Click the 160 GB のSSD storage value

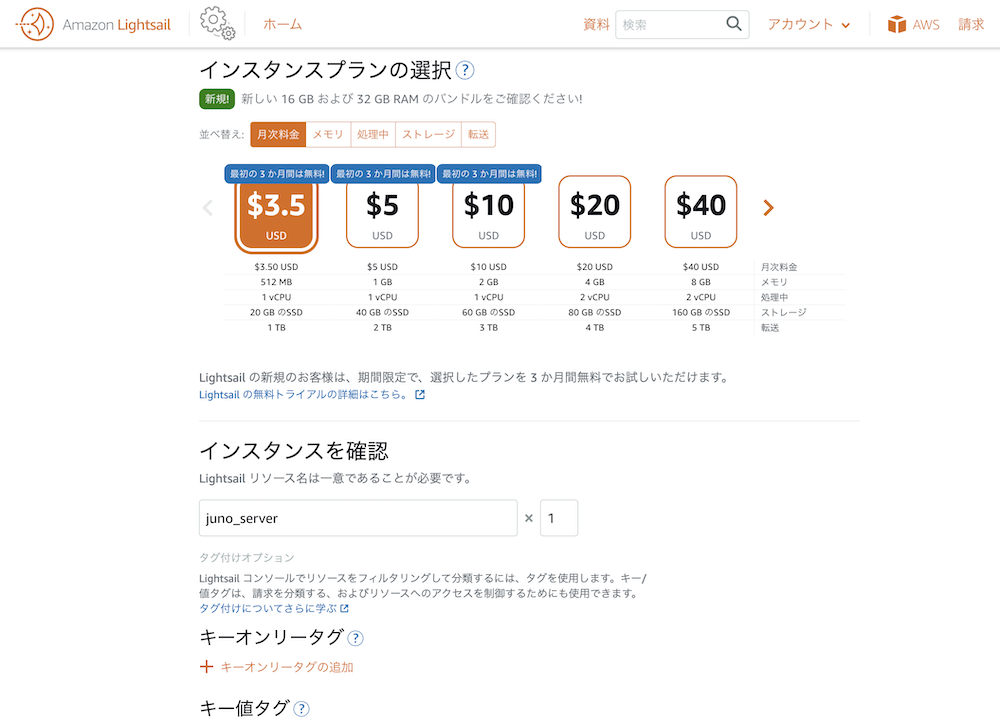(701, 312)
